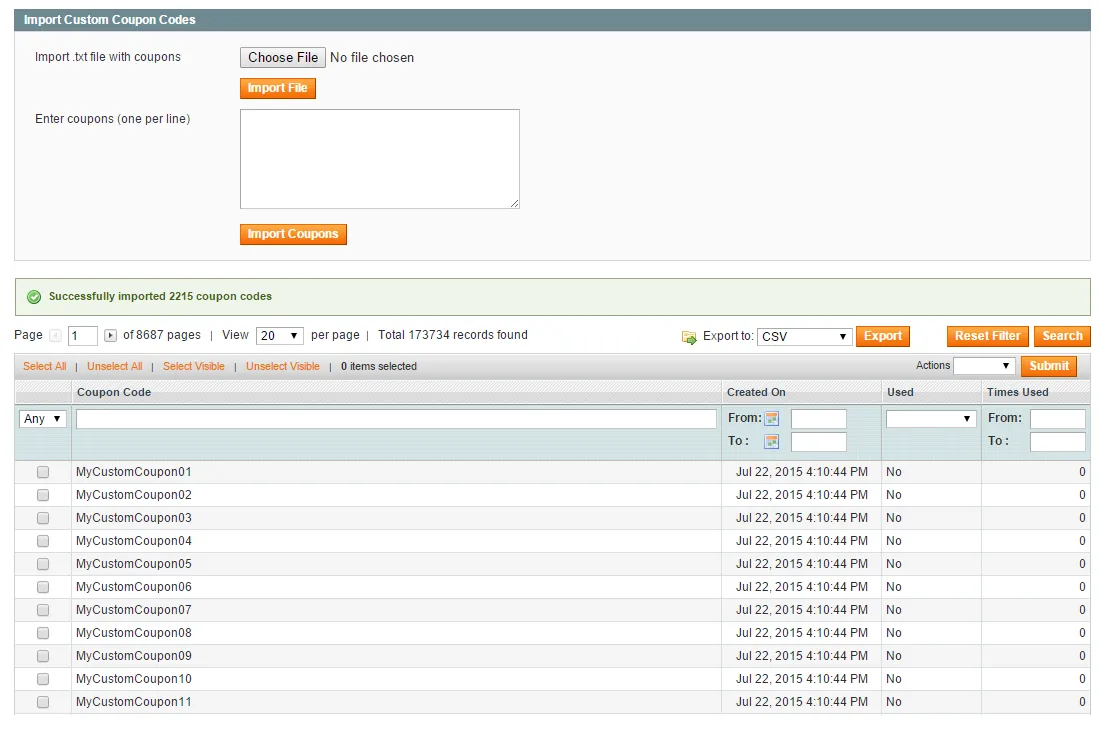Click the Created On From date field
Viewport: 1100px width, 735px height.
[x=819, y=419]
